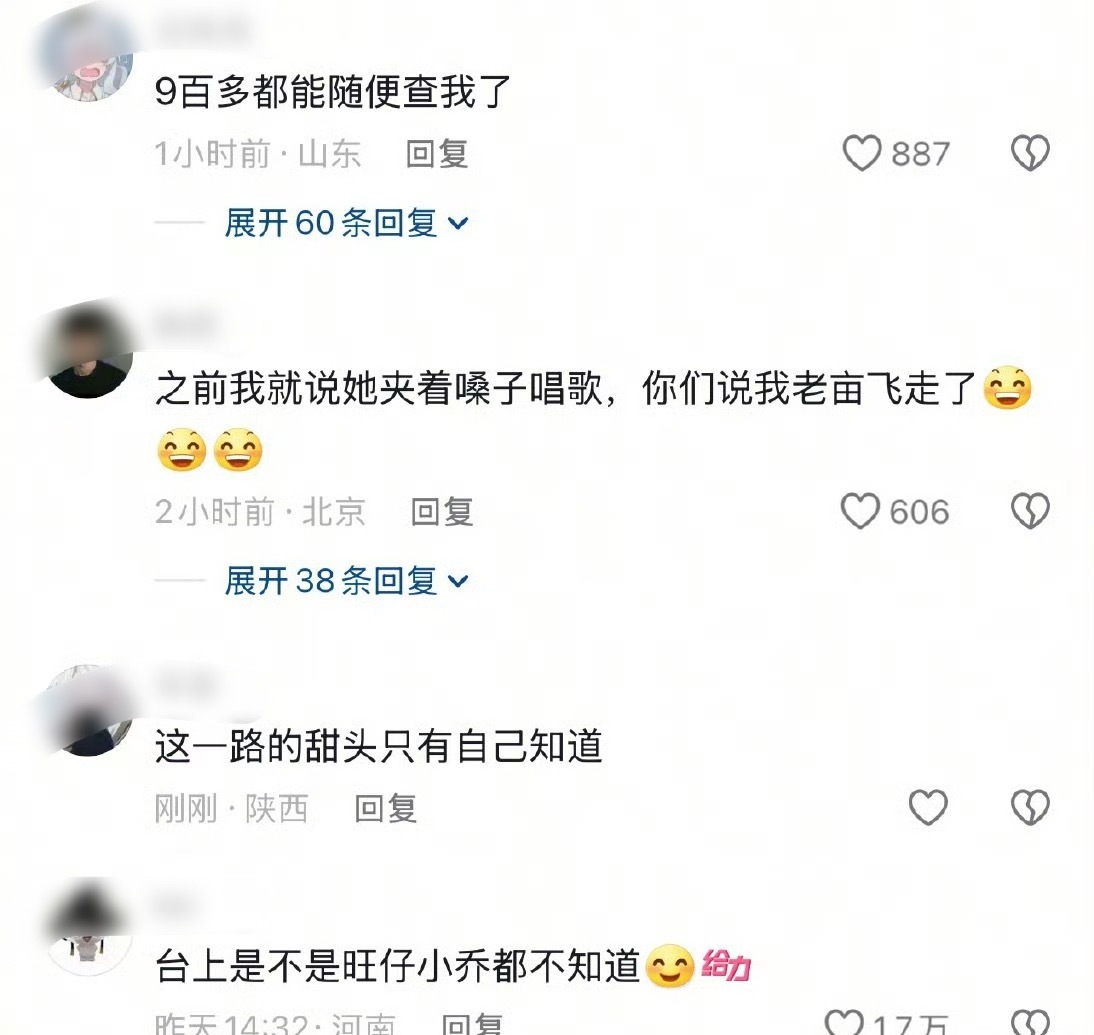Reply to the Beijing comment

[442, 512]
